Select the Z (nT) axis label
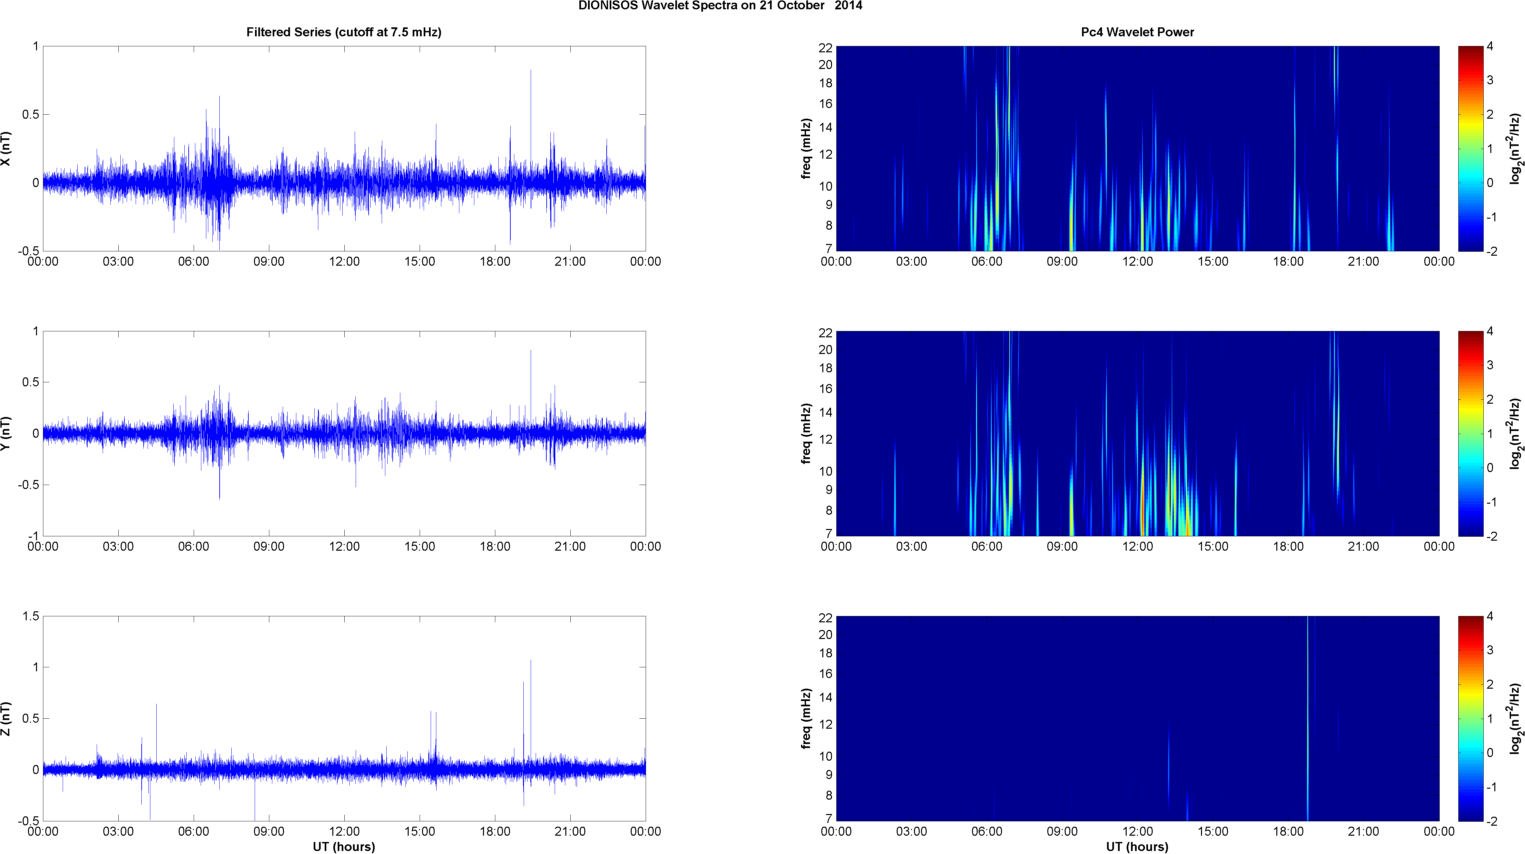The image size is (1525, 854). (x=8, y=719)
